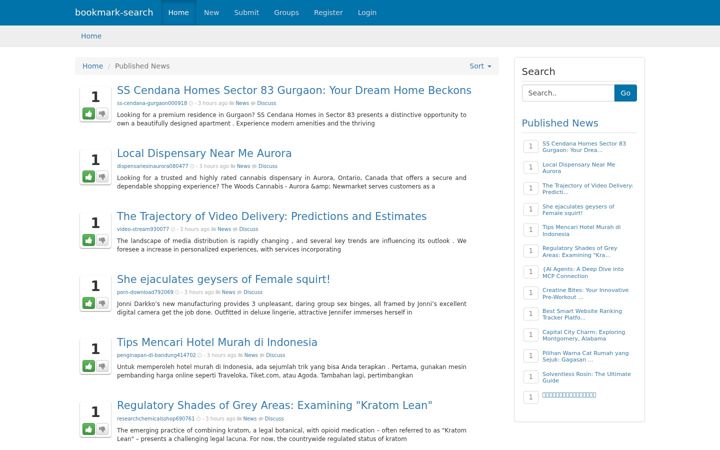Go to the Home tab in navbar

pyautogui.click(x=178, y=12)
